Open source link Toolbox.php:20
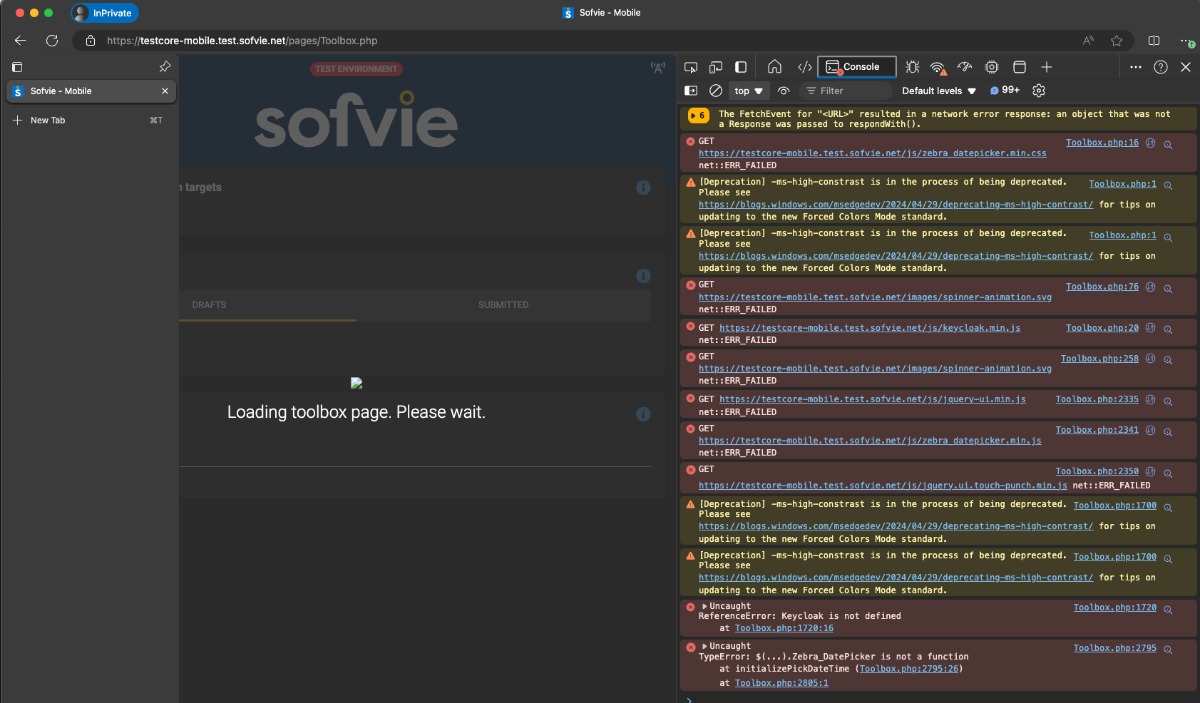Screen dimensions: 1200x703 pos(1102,328)
